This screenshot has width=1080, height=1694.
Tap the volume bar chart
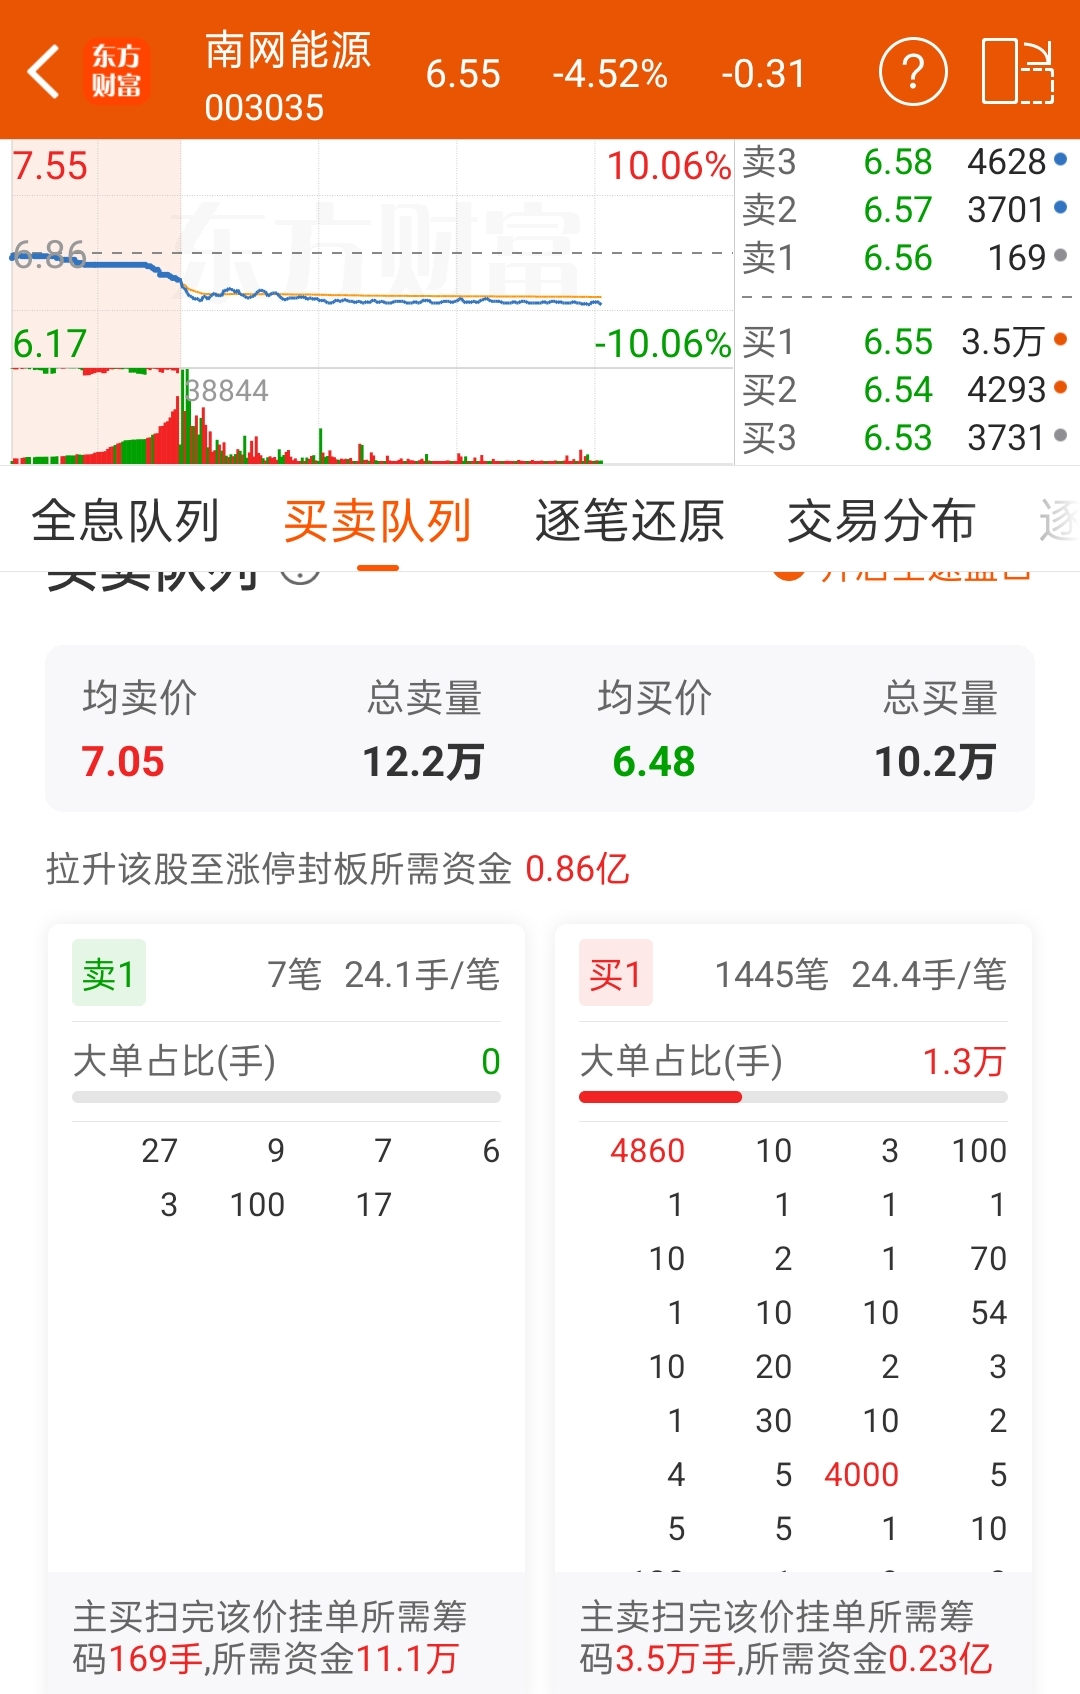coord(372,416)
